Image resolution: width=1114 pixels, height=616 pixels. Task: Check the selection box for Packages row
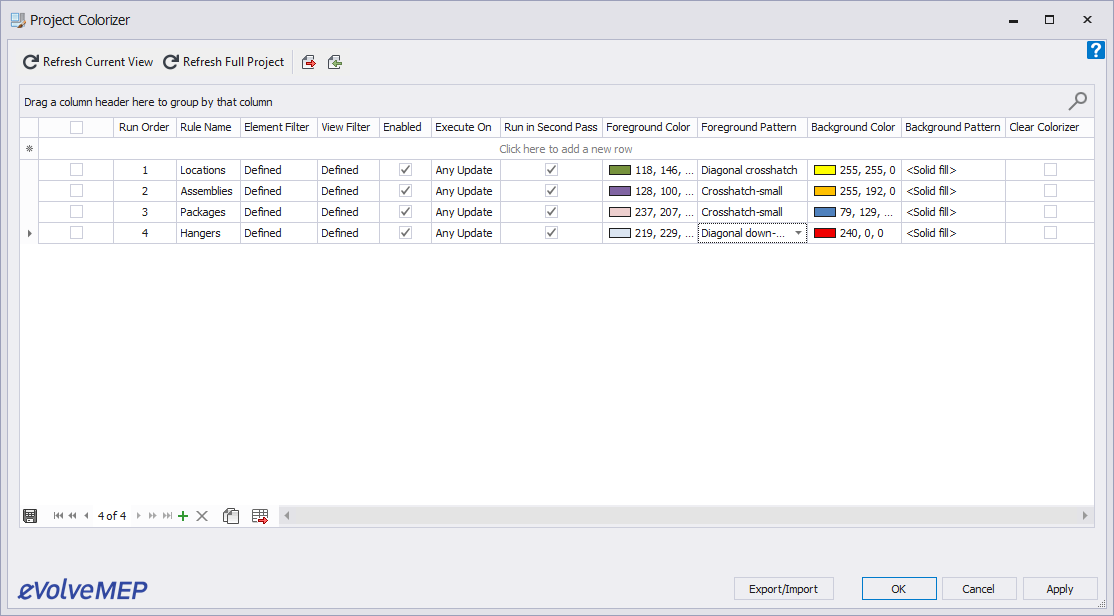tap(76, 212)
